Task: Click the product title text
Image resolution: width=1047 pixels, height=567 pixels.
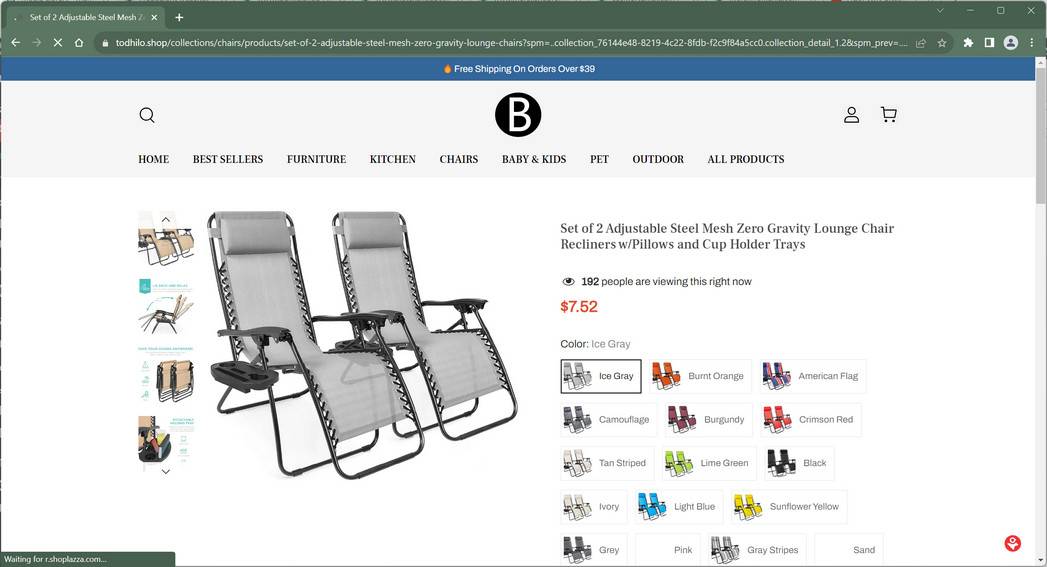Action: tap(727, 236)
